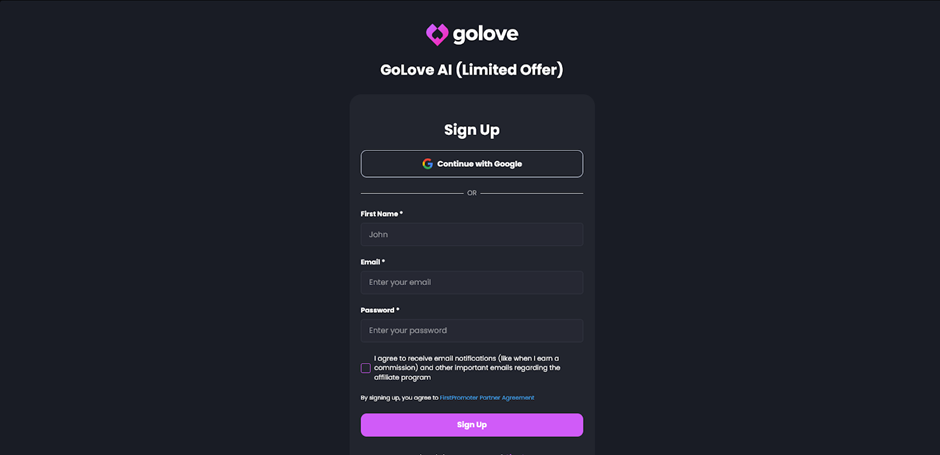Click the golove wordmark beside the heart

[486, 35]
